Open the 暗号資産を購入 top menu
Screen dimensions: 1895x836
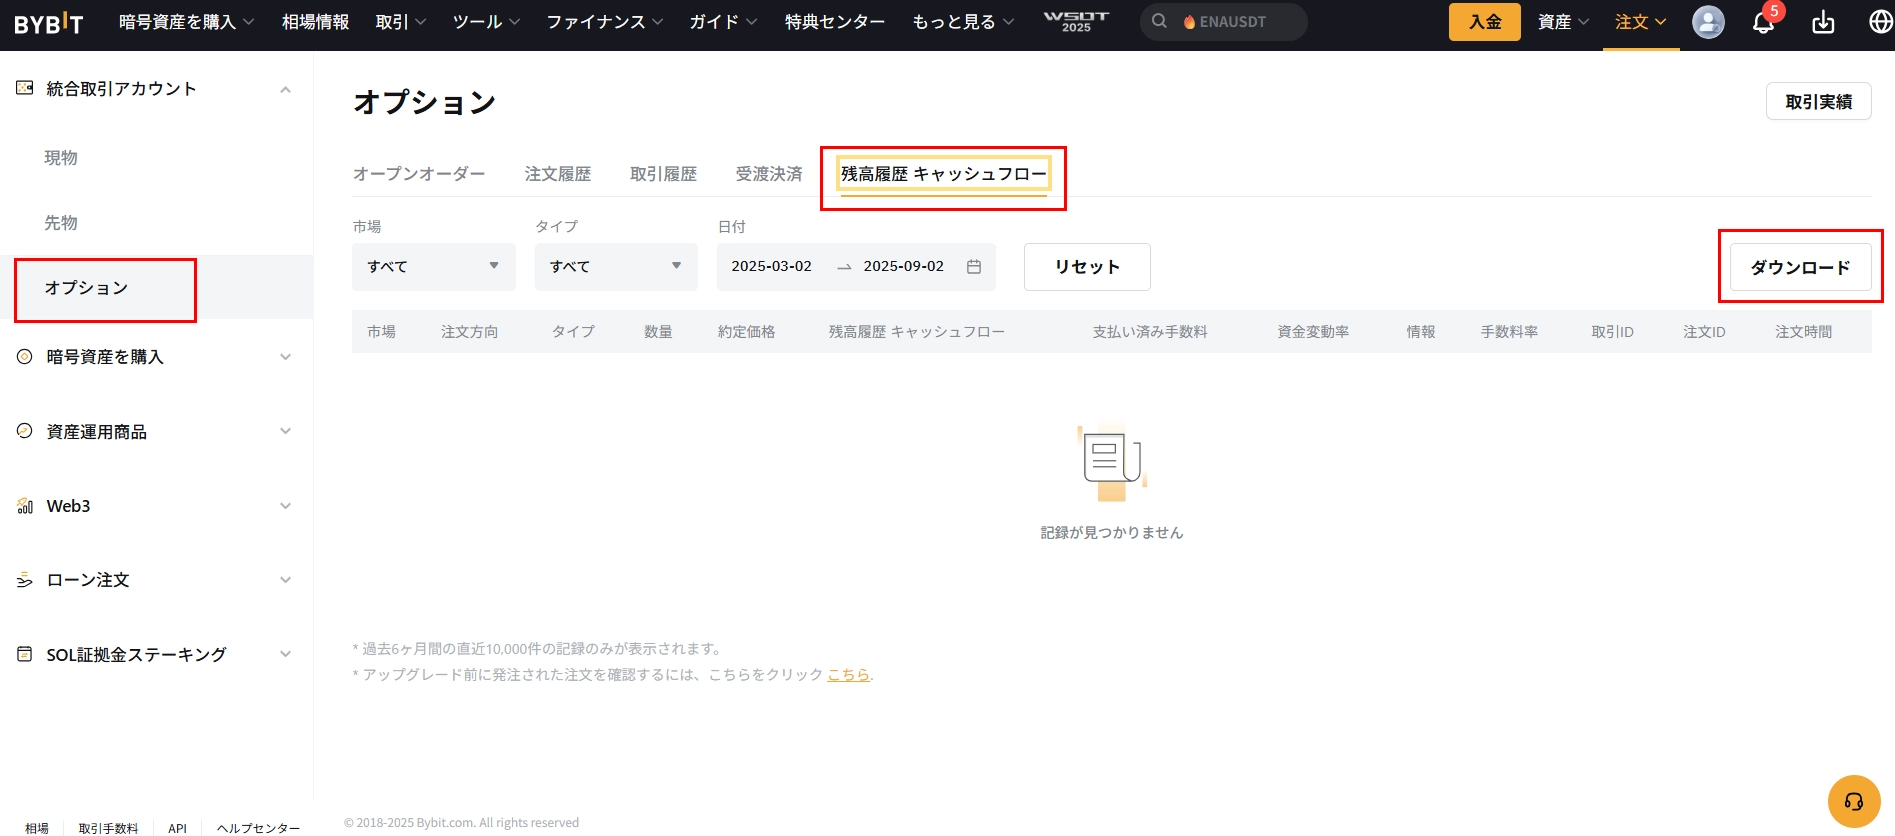(186, 22)
